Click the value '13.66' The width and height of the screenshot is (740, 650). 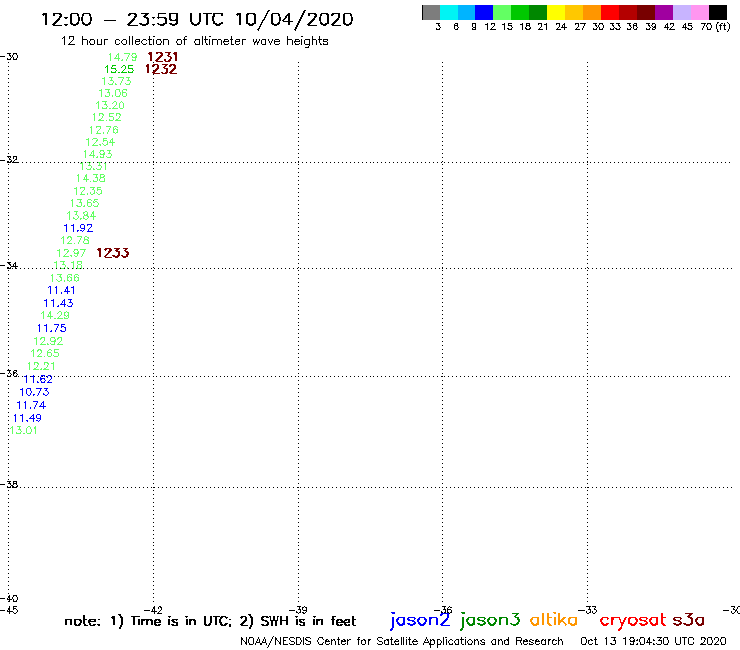click(65, 278)
